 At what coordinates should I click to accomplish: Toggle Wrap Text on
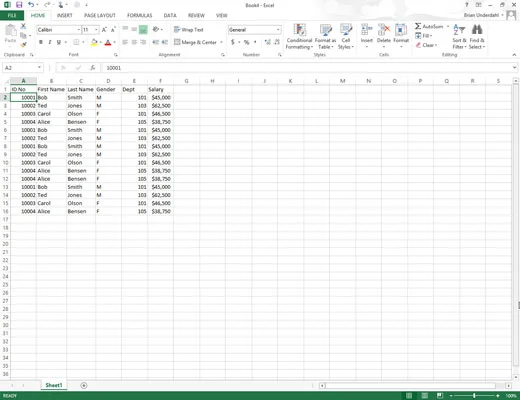(x=189, y=30)
